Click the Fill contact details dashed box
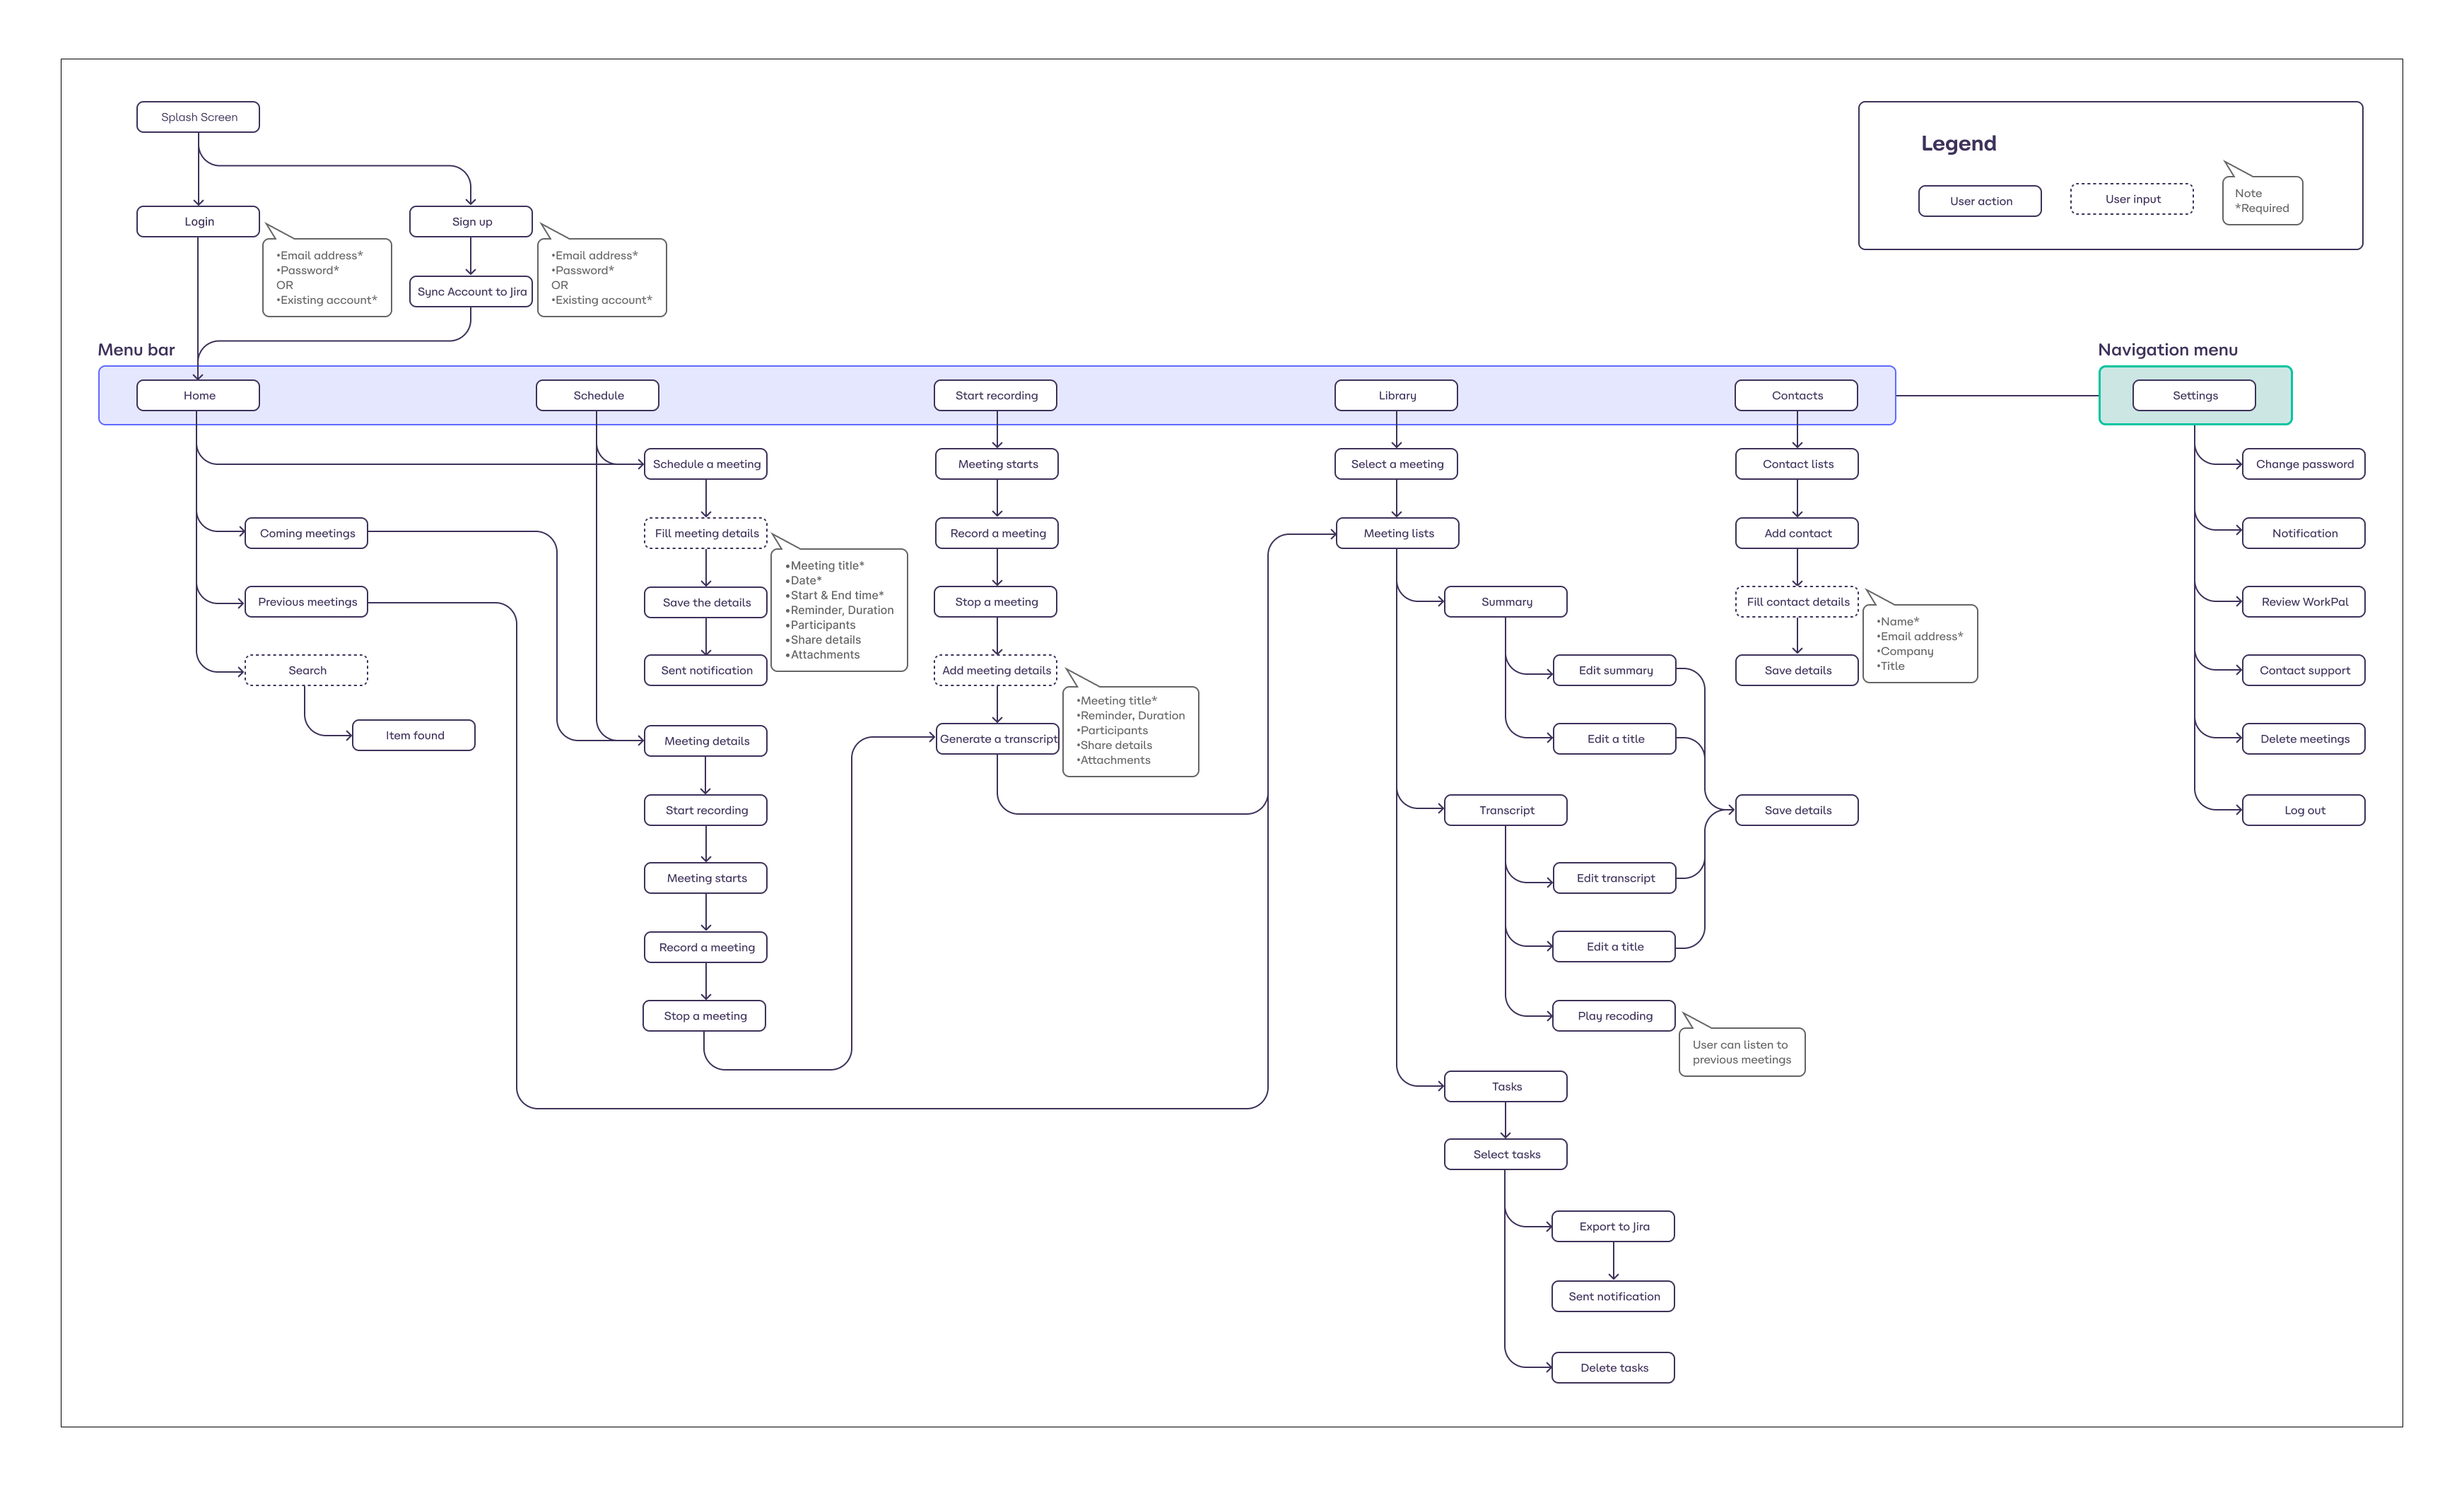Screen dimensions: 2464x1486 pos(1797,602)
